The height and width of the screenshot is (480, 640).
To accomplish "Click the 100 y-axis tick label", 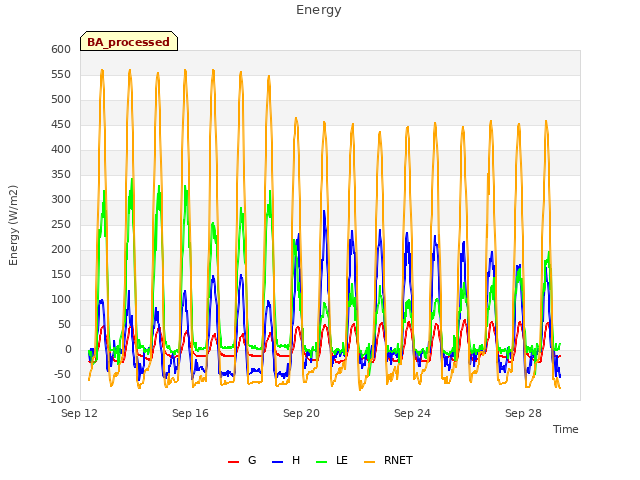I will click(x=61, y=299).
